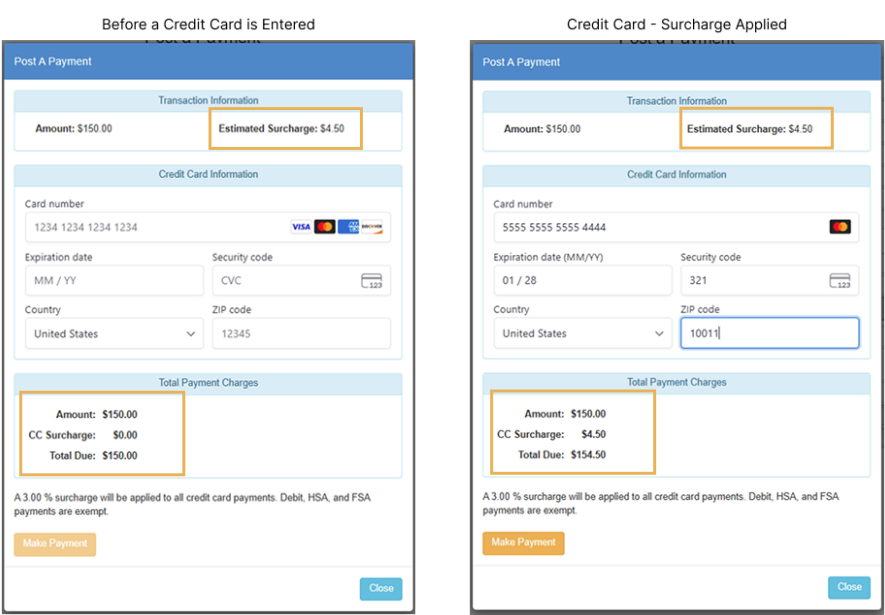Click the Total Payment Charges header in left dialog
The image size is (885, 615).
click(x=208, y=383)
